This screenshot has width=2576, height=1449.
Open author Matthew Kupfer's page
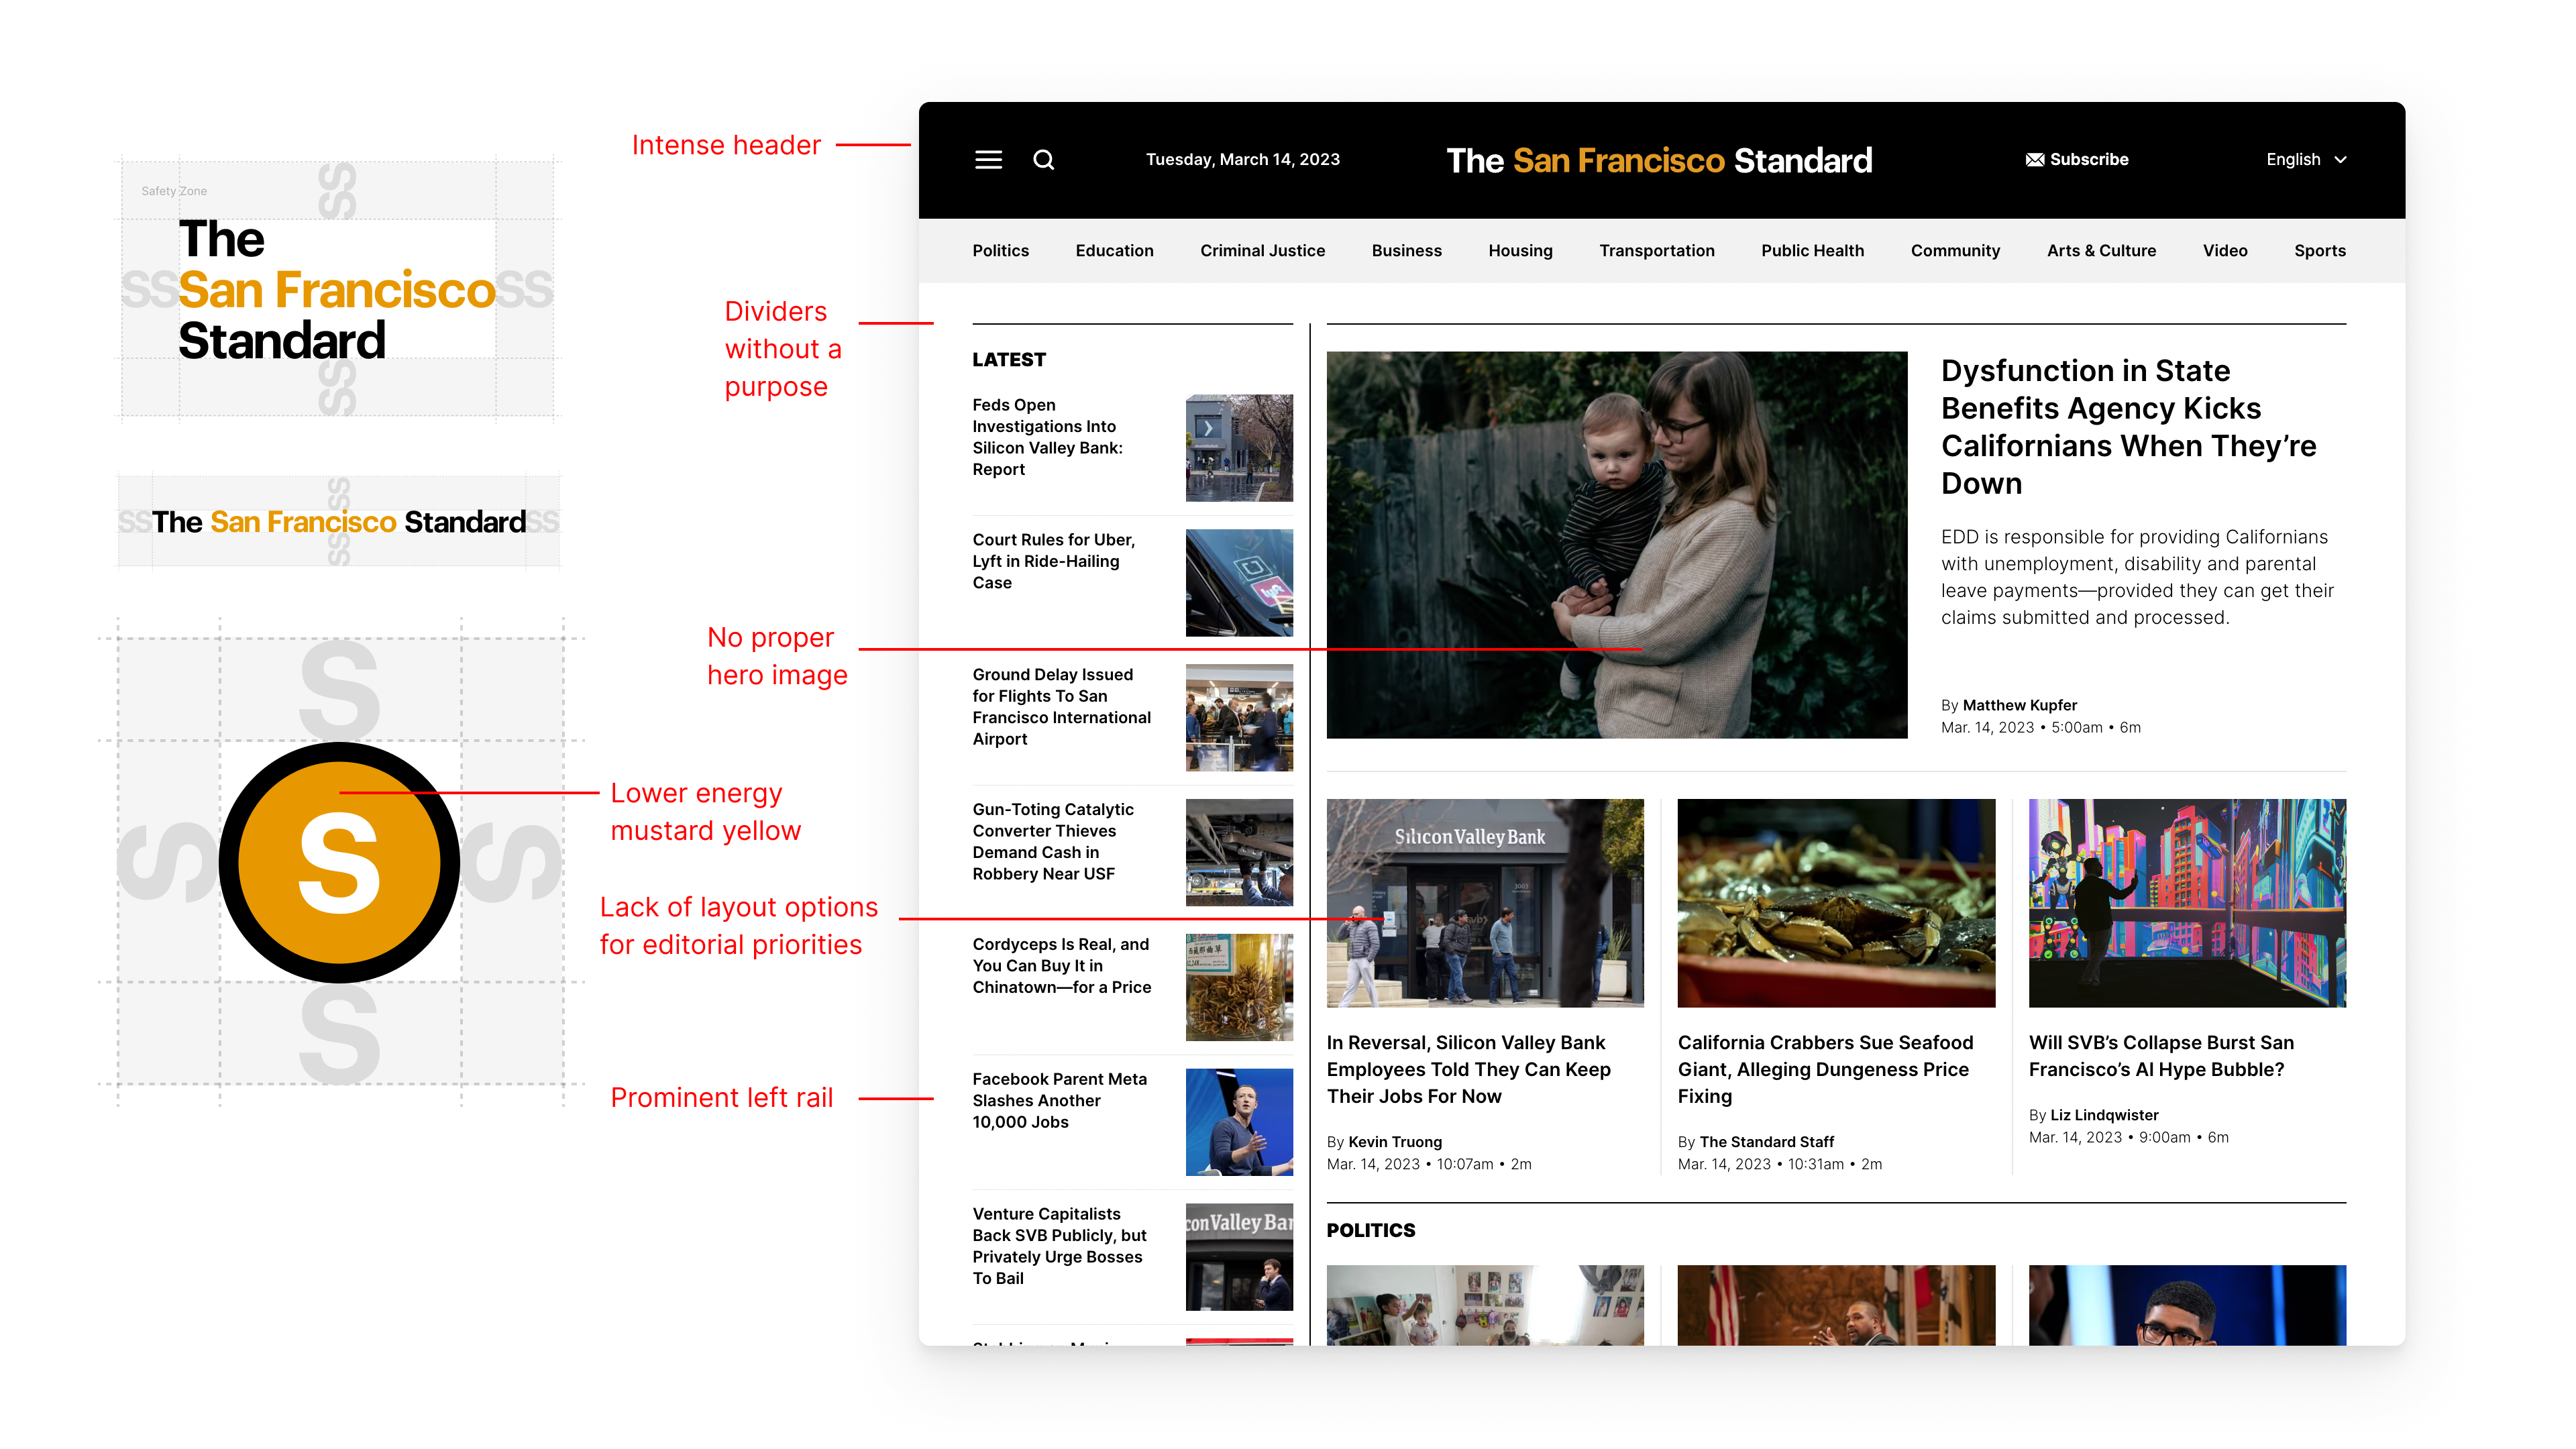pos(2019,705)
